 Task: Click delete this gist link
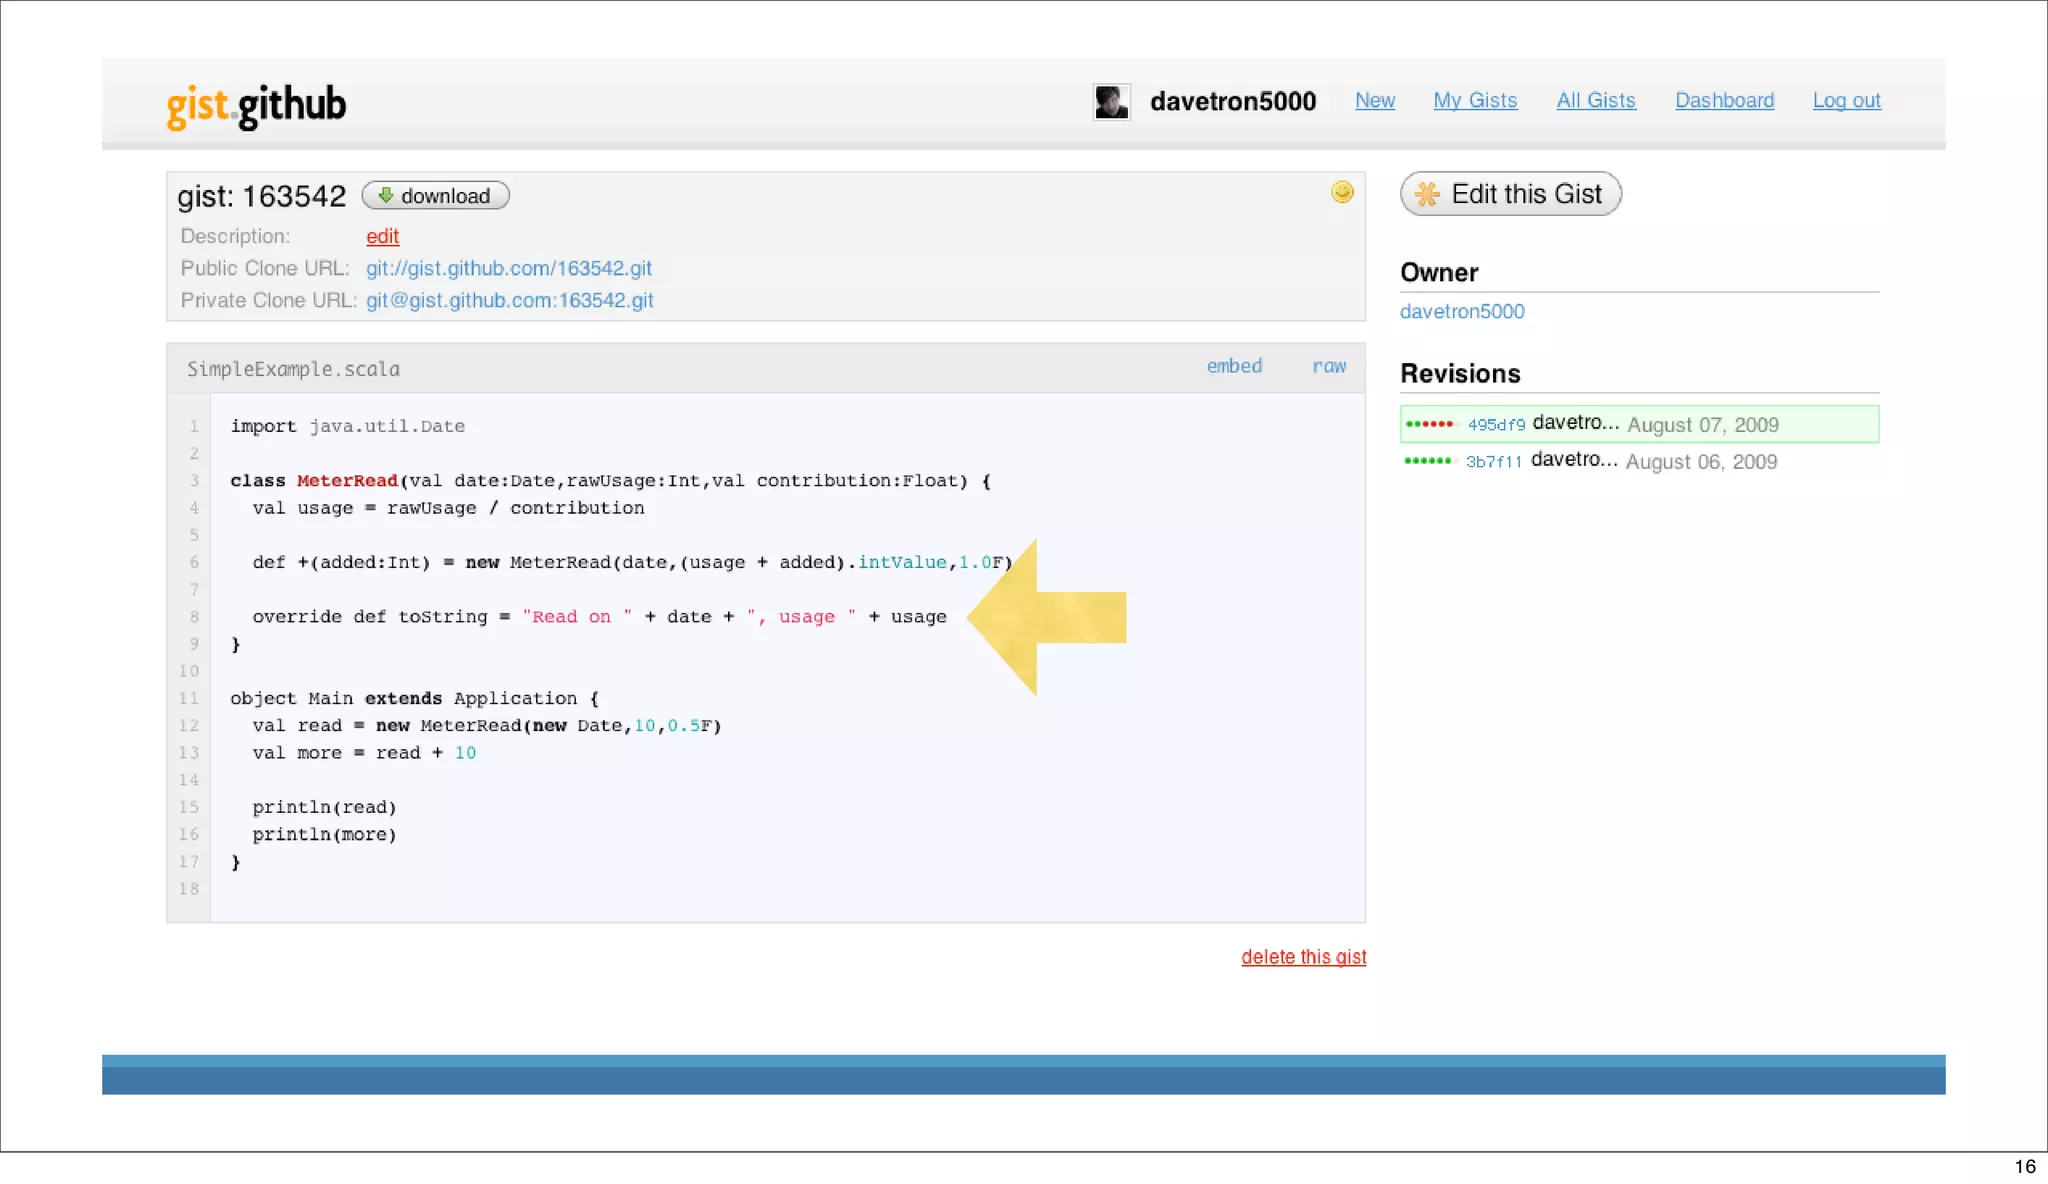(1304, 957)
